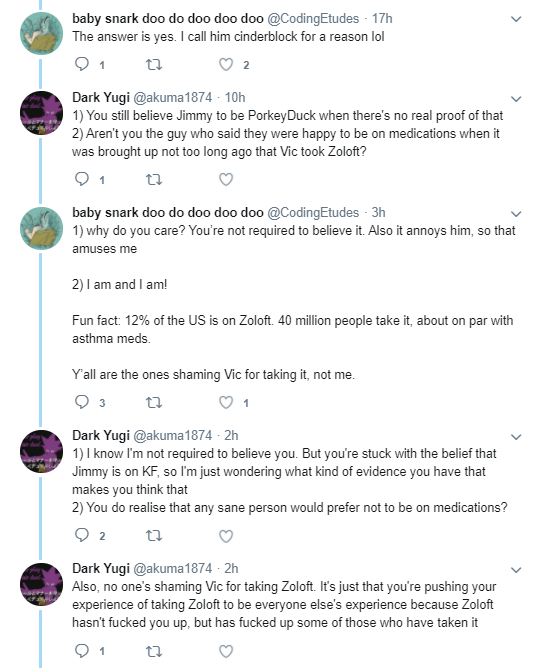551x668 pixels.
Task: Like the tweet ending 'not me.'
Action: [226, 402]
